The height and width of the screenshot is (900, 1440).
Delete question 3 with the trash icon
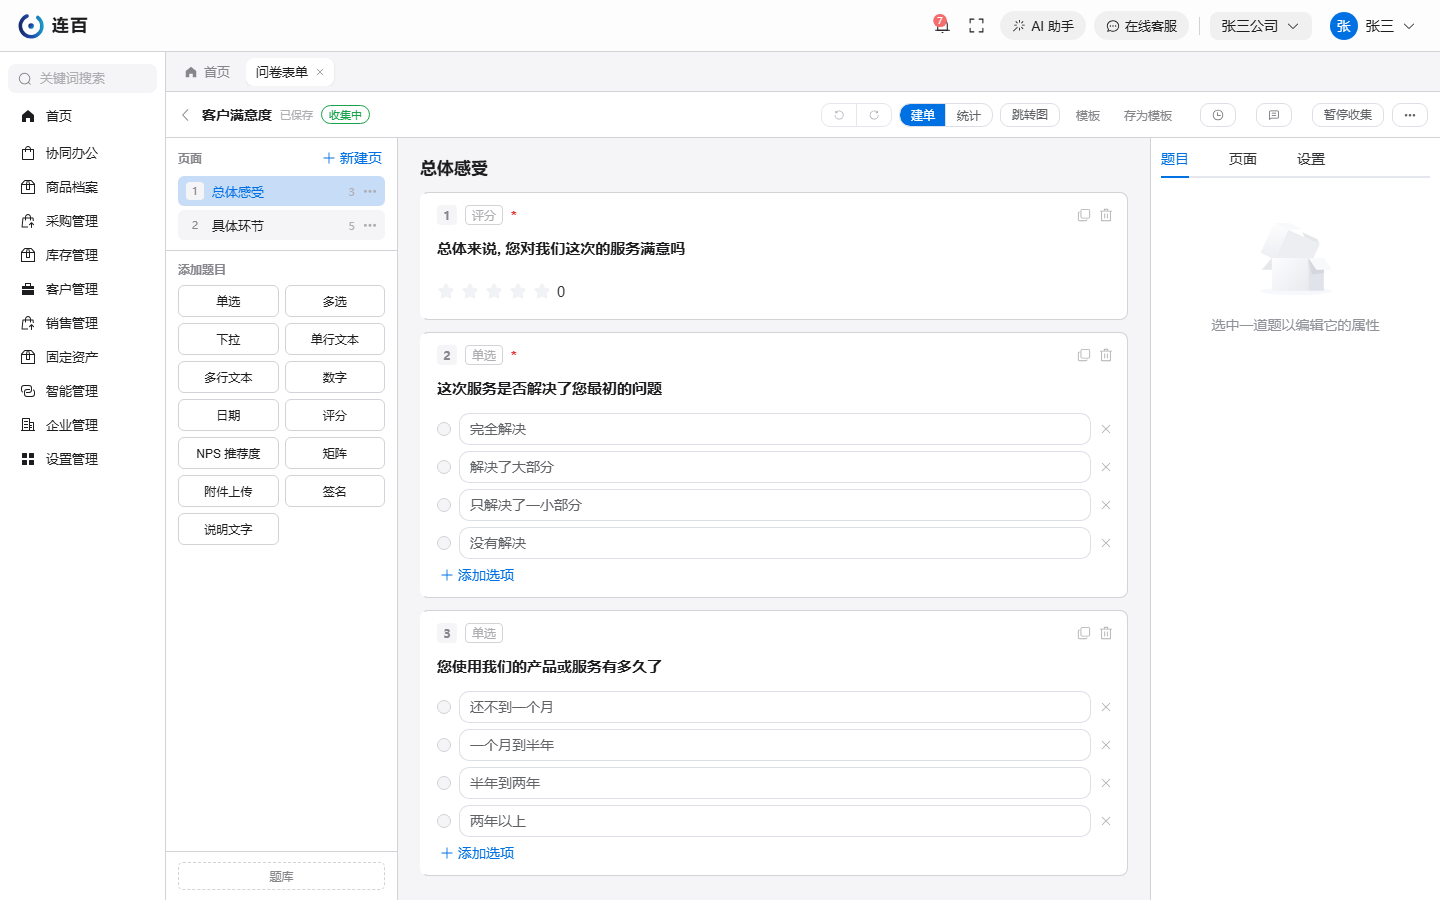pos(1106,633)
